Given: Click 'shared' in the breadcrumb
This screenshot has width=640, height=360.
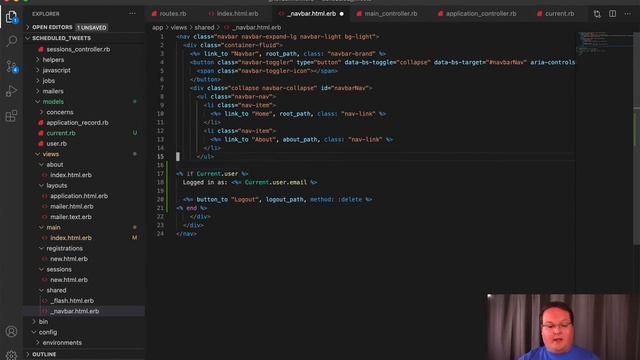Looking at the screenshot, I should point(204,27).
